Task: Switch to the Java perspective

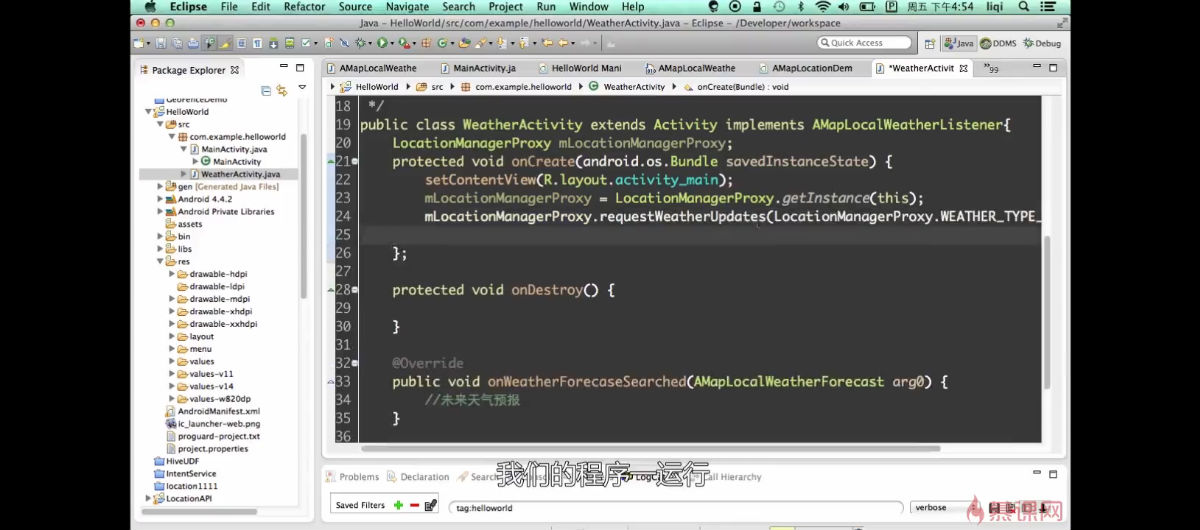Action: click(x=958, y=43)
